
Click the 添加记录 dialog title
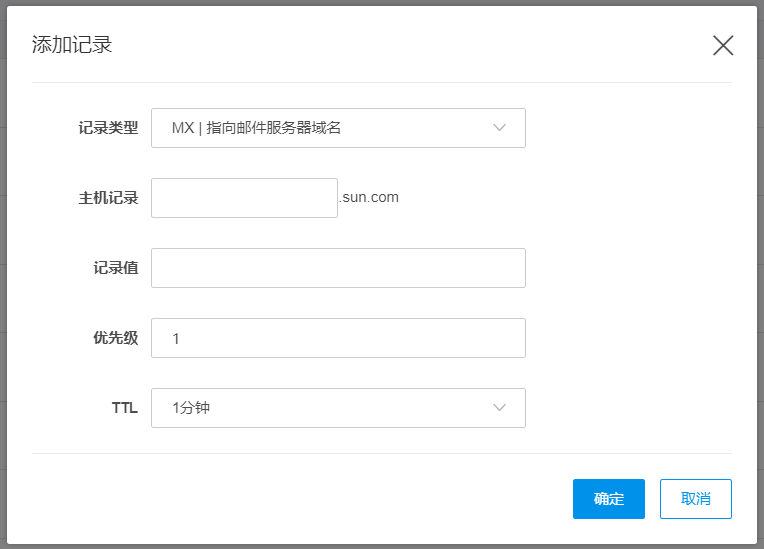(x=72, y=45)
